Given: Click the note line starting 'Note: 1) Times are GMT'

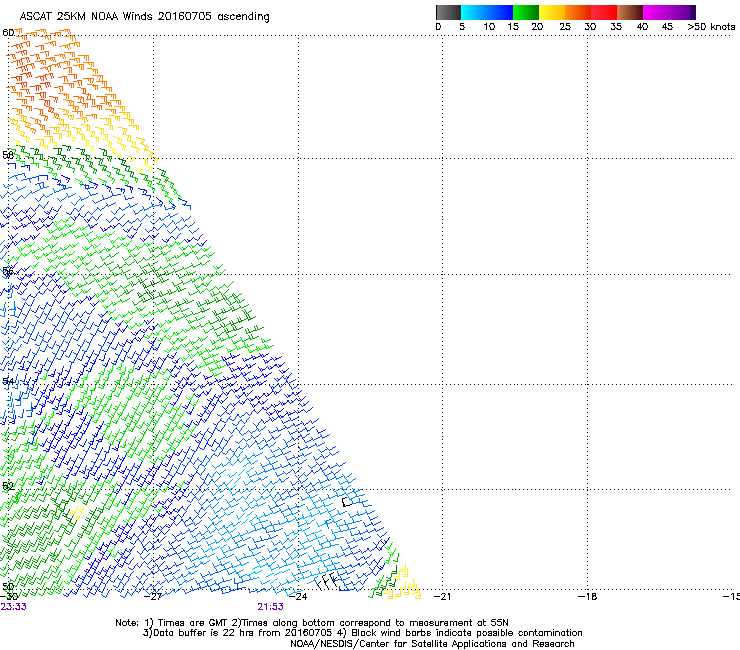Looking at the screenshot, I should point(312,623).
